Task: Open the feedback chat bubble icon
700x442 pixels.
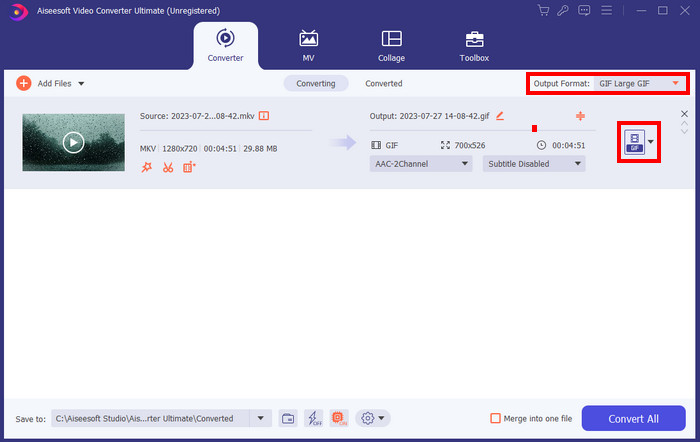Action: coord(584,10)
